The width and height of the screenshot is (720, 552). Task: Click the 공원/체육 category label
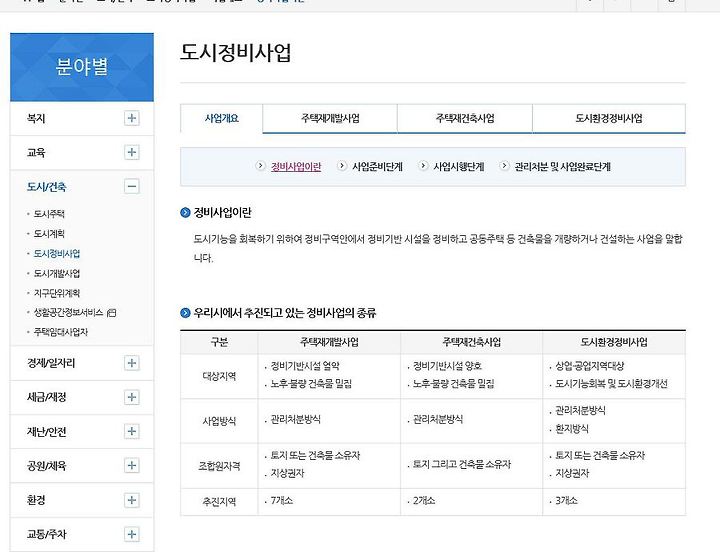46,465
